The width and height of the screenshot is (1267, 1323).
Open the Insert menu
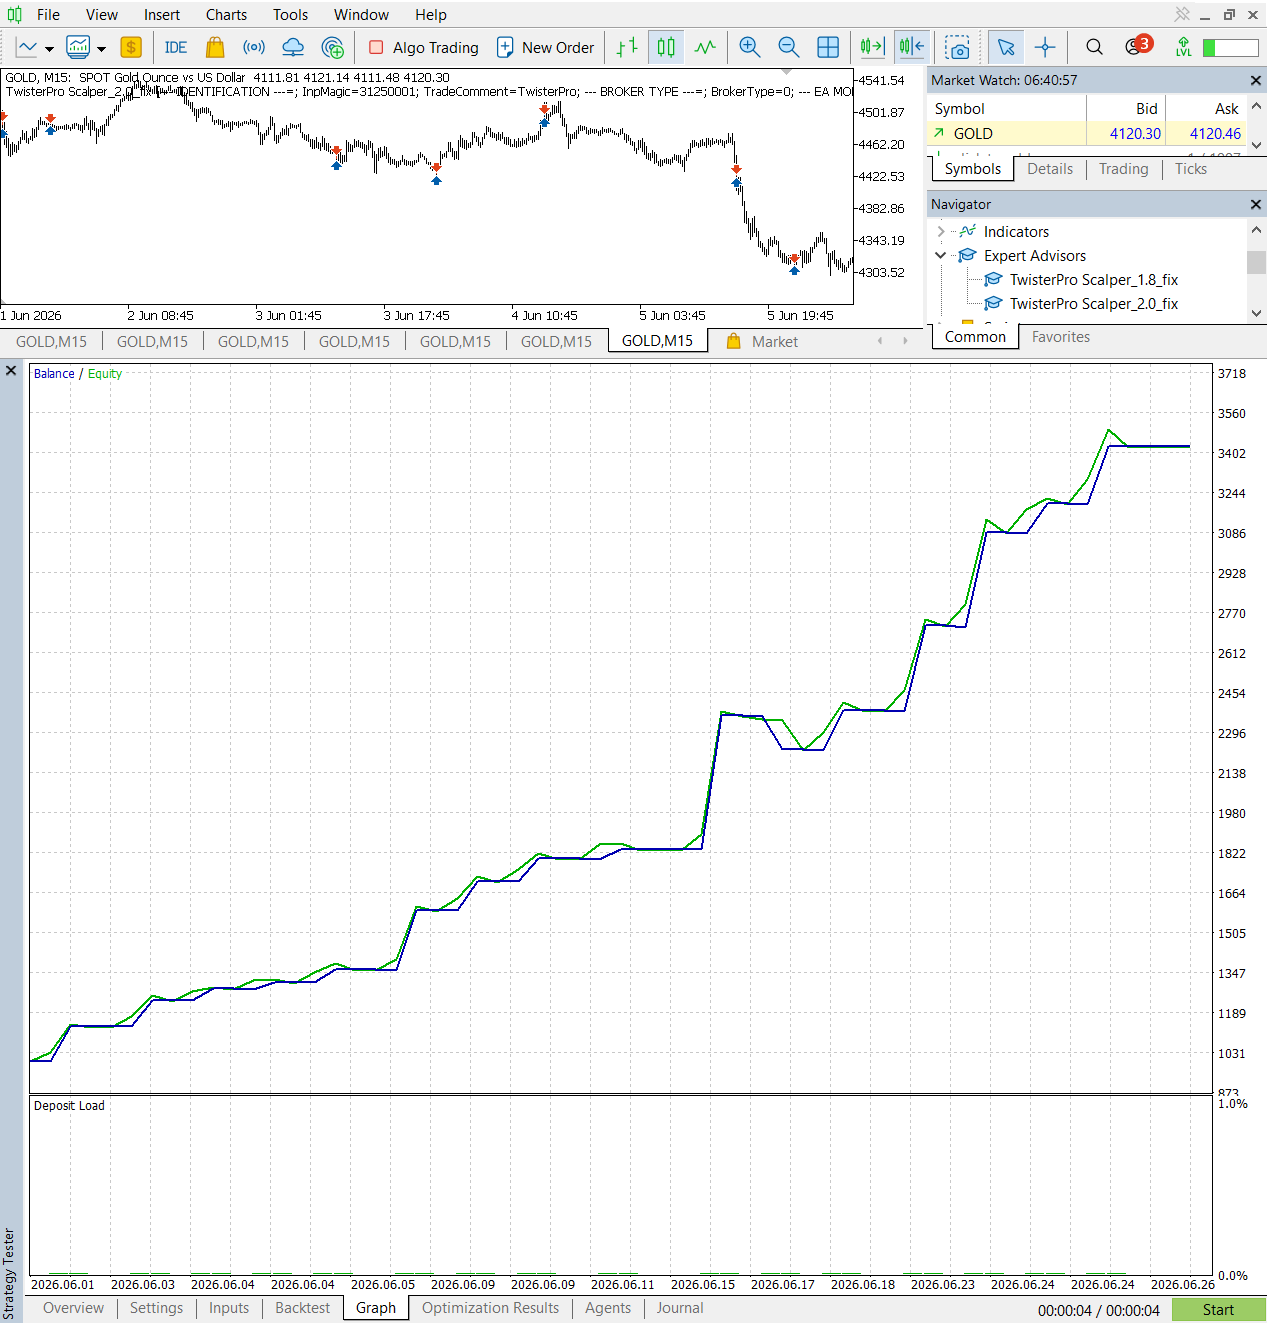162,15
